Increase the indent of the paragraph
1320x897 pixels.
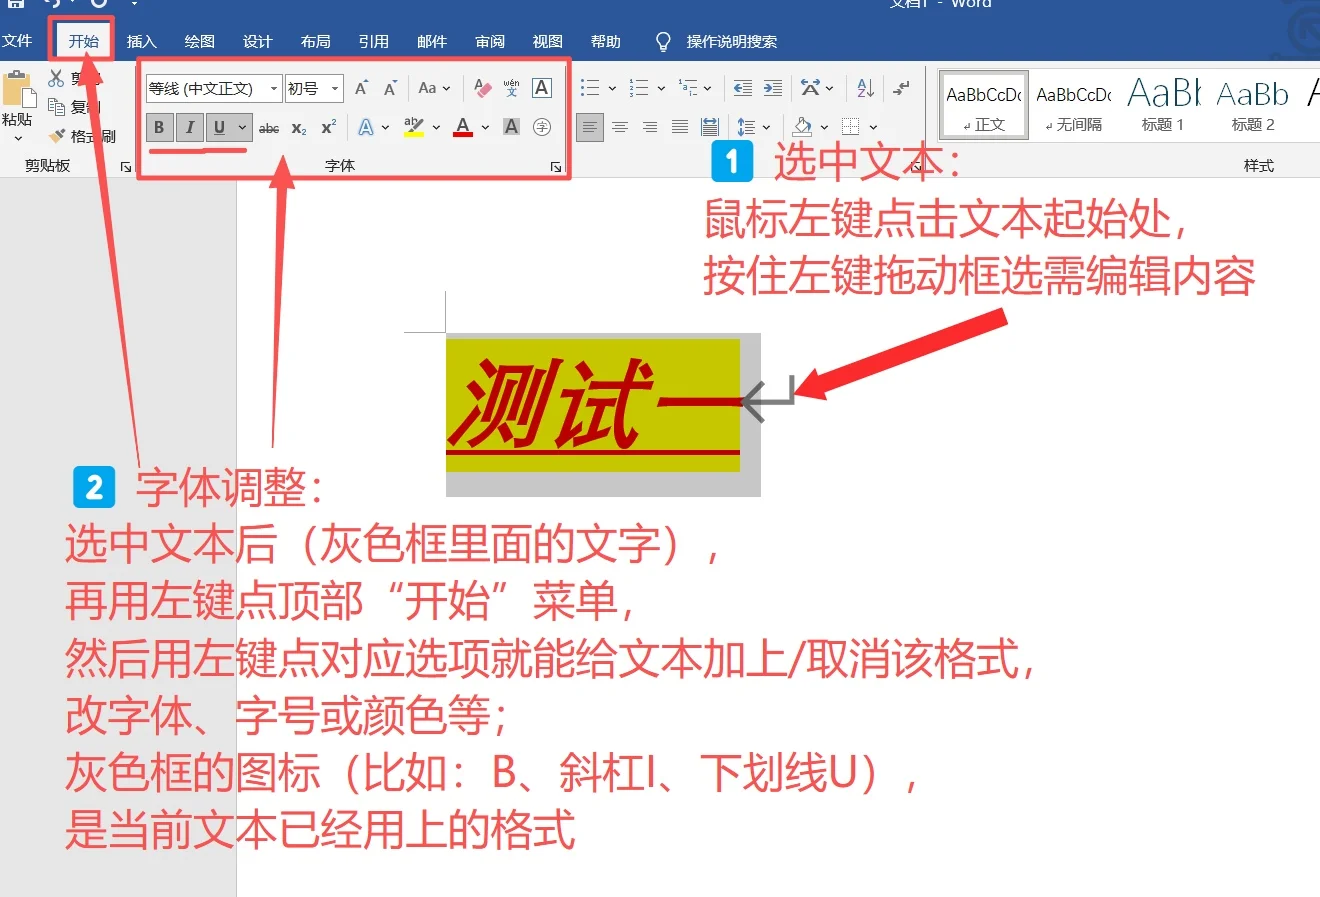[772, 88]
